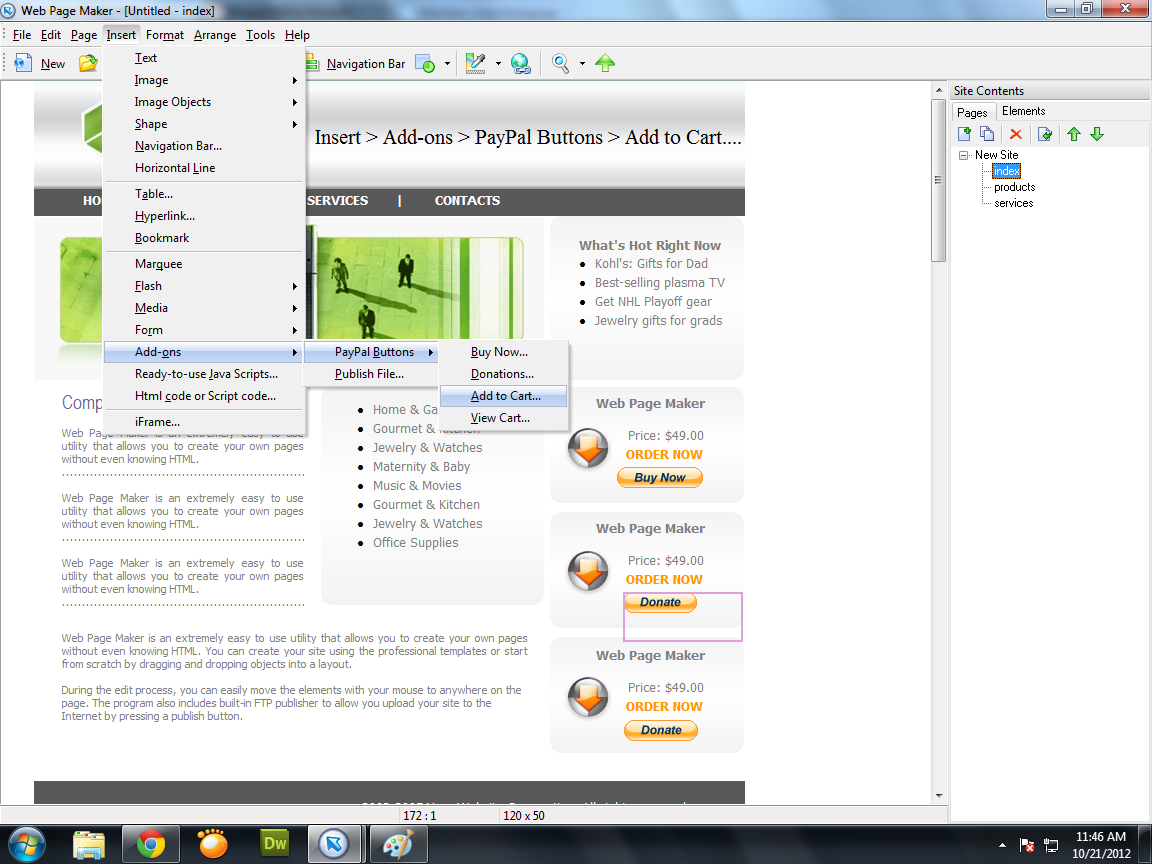Open the File menu
This screenshot has width=1152, height=864.
tap(22, 35)
